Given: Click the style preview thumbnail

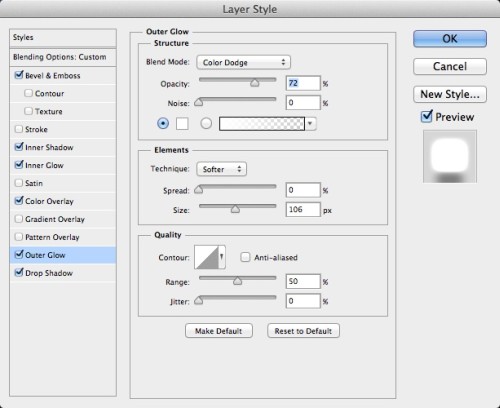Looking at the screenshot, I should click(x=450, y=156).
